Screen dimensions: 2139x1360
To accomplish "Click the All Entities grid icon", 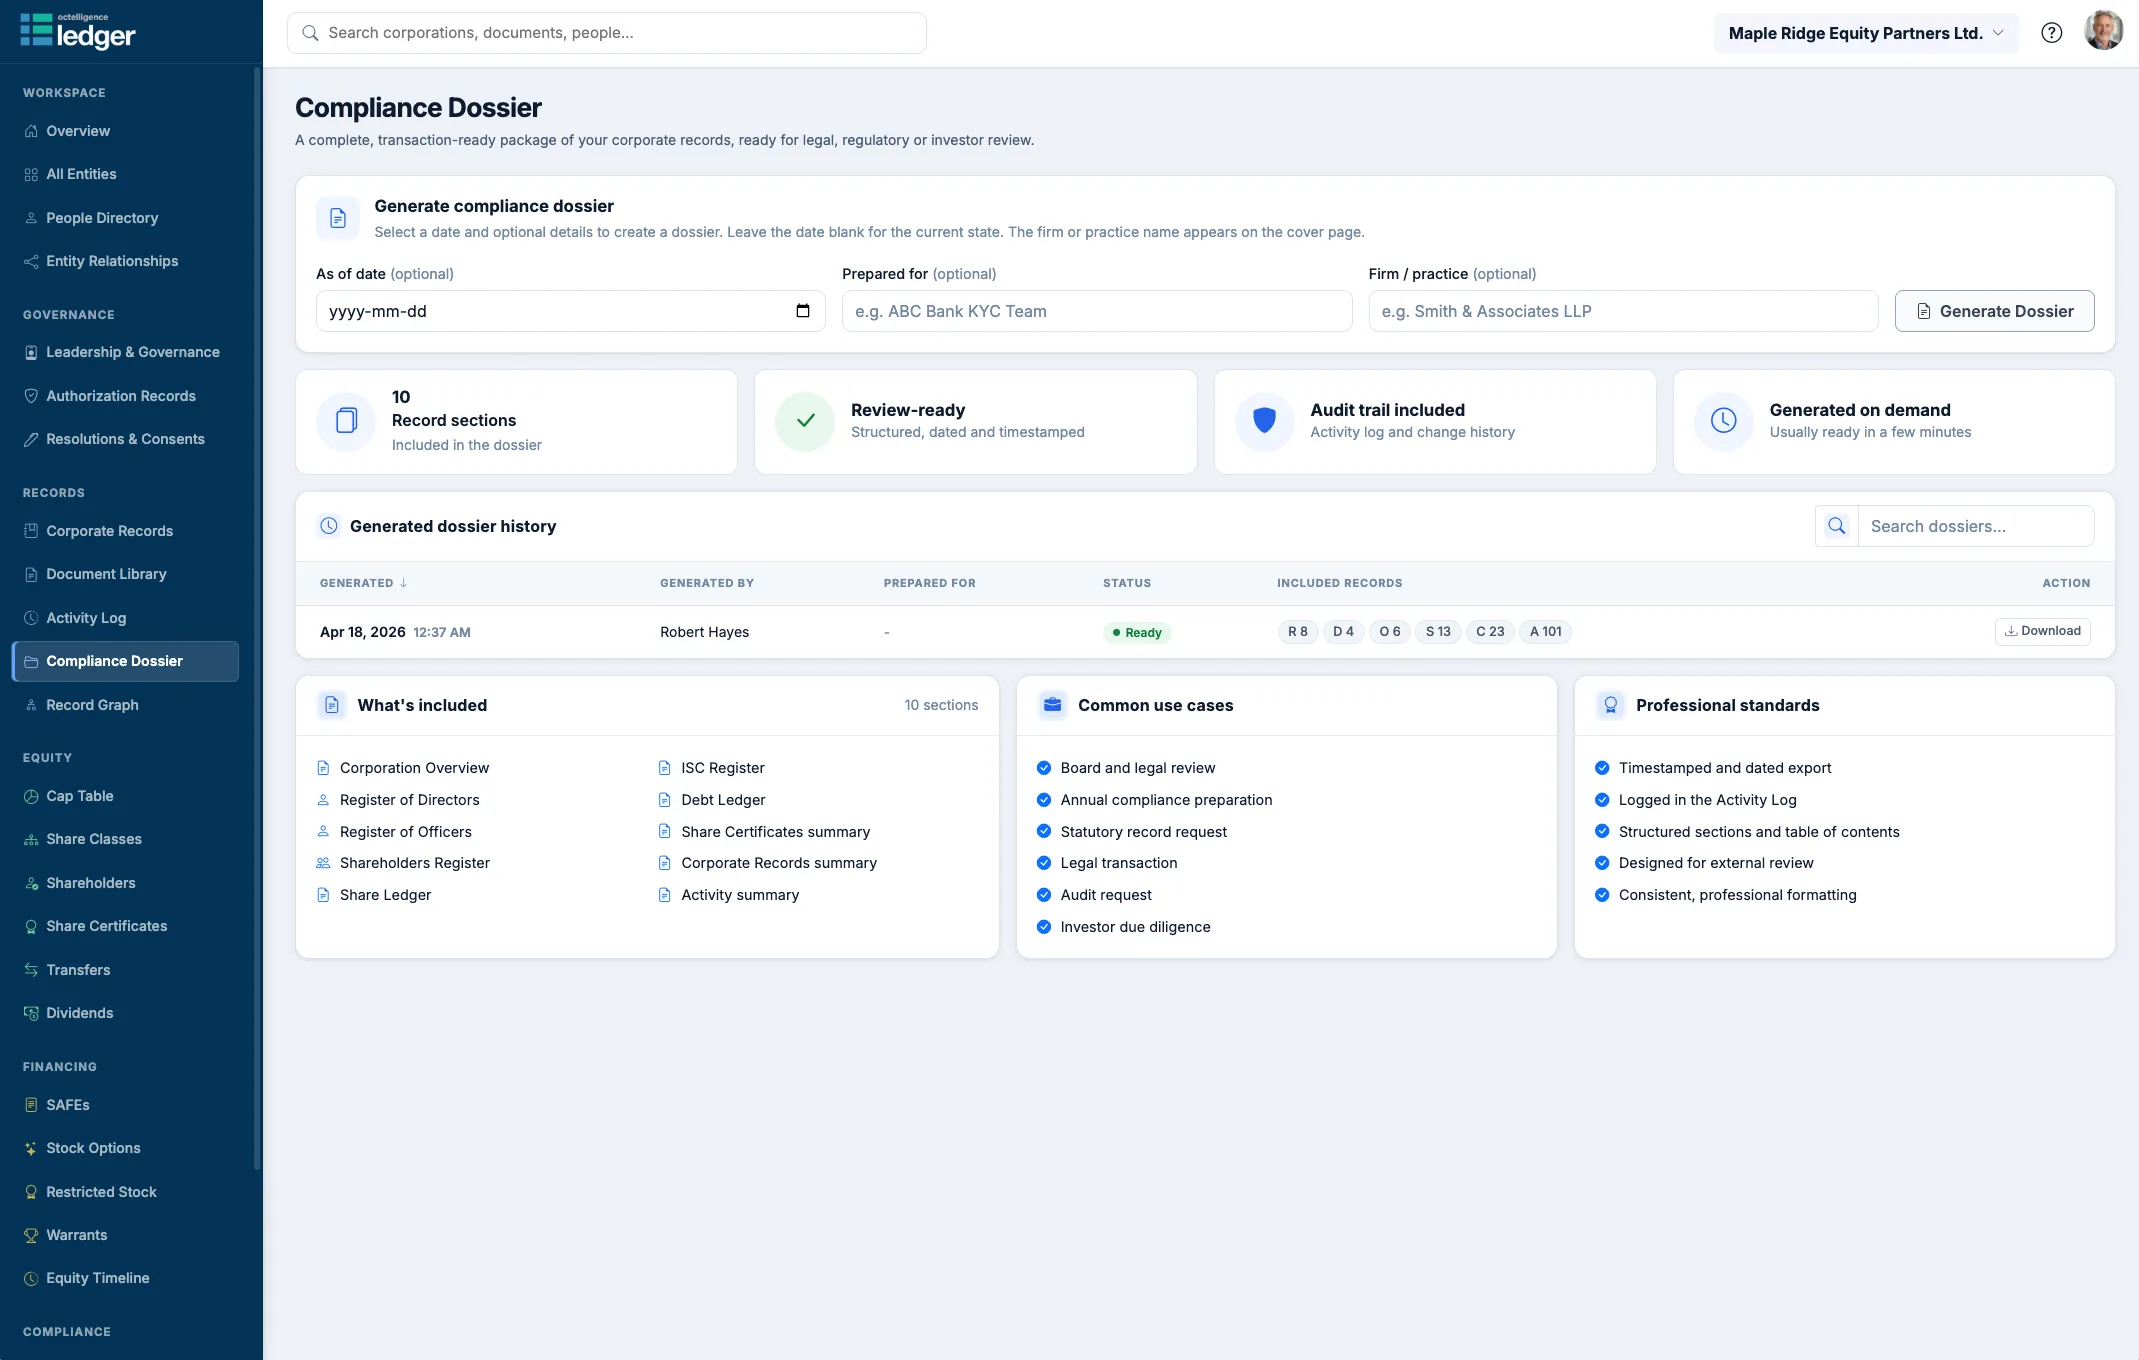I will click(x=31, y=174).
